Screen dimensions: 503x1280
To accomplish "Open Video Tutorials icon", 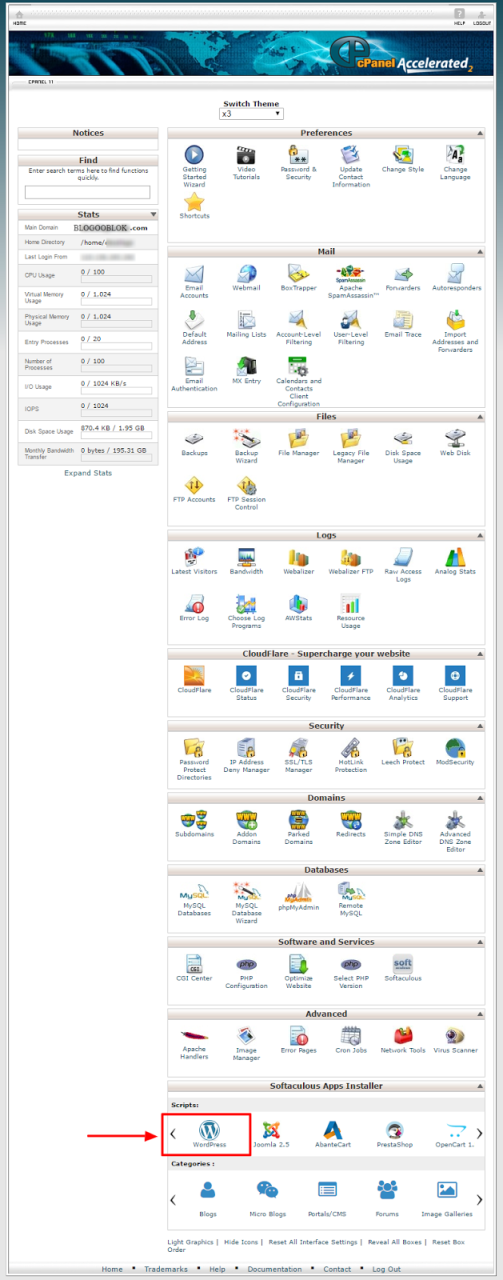I will pos(246,156).
